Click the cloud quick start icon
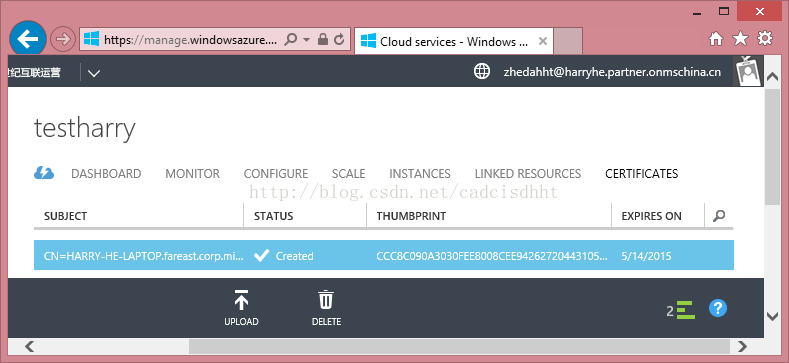 44,173
